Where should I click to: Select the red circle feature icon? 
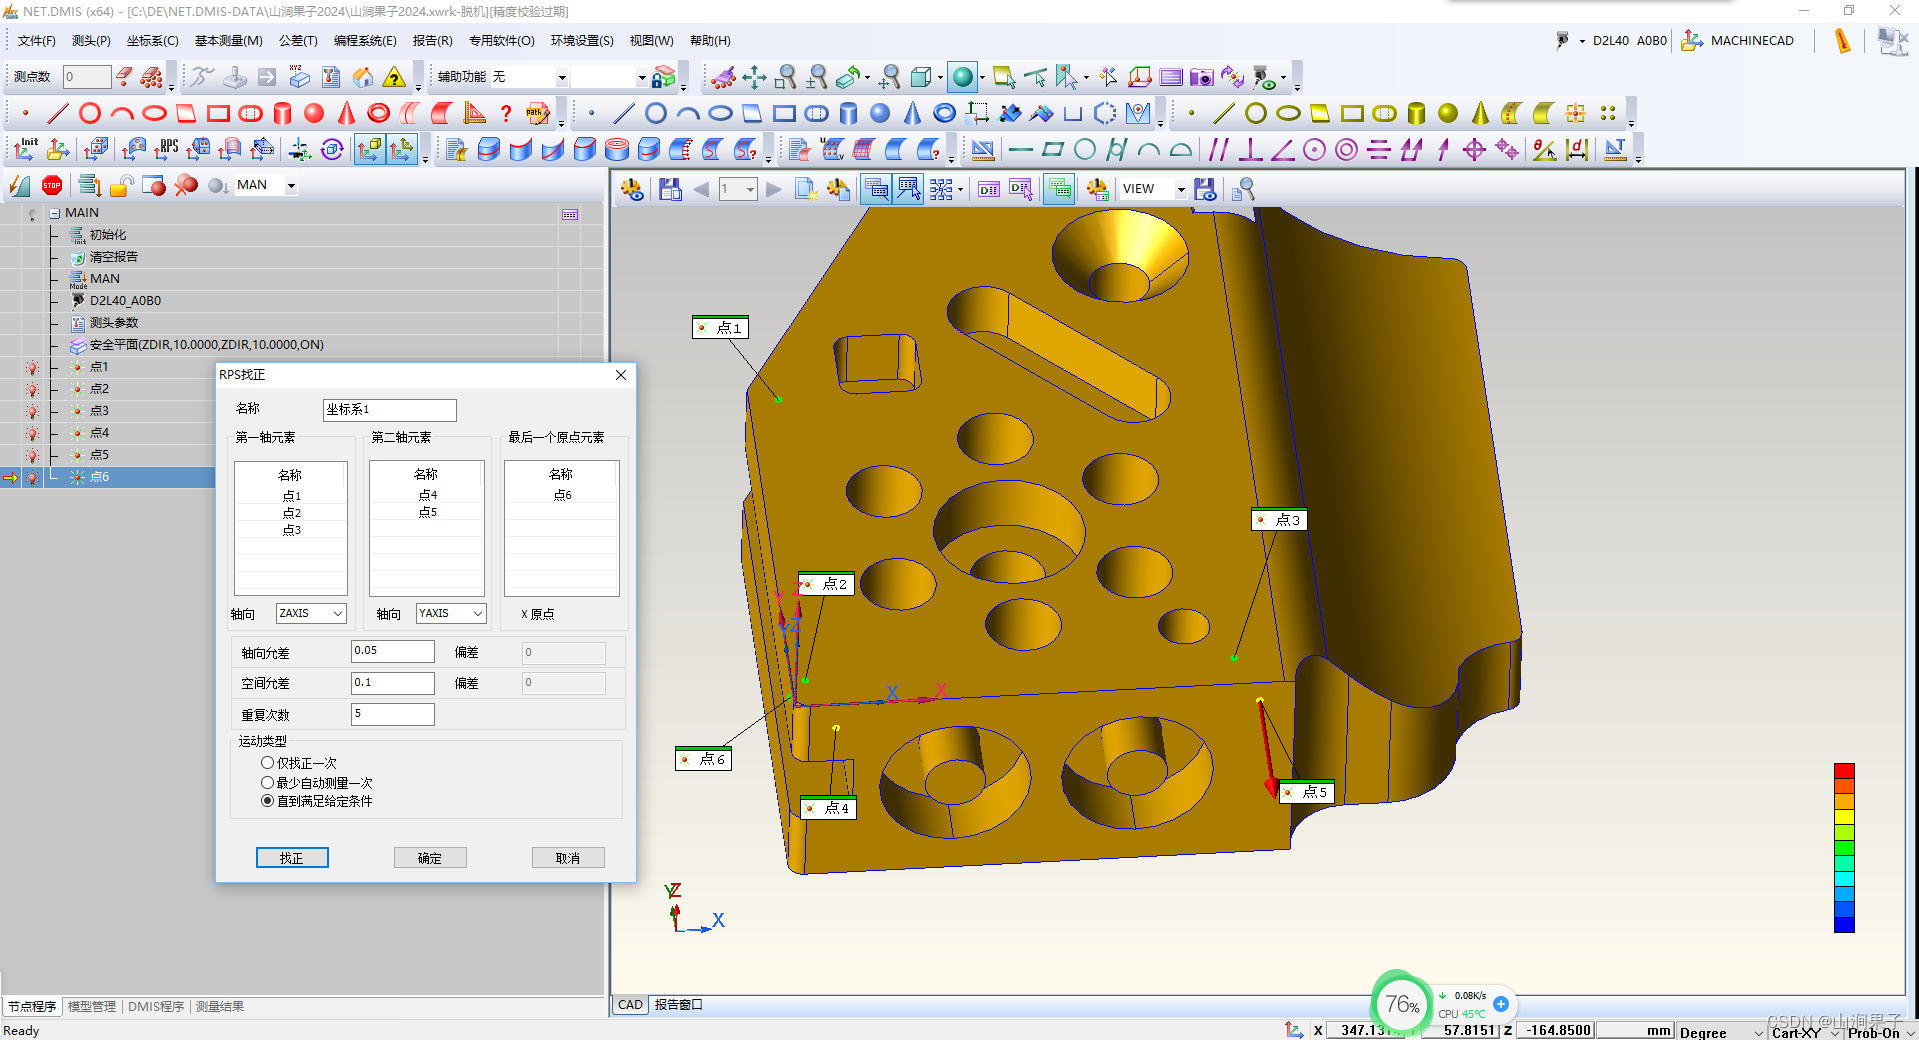point(90,113)
